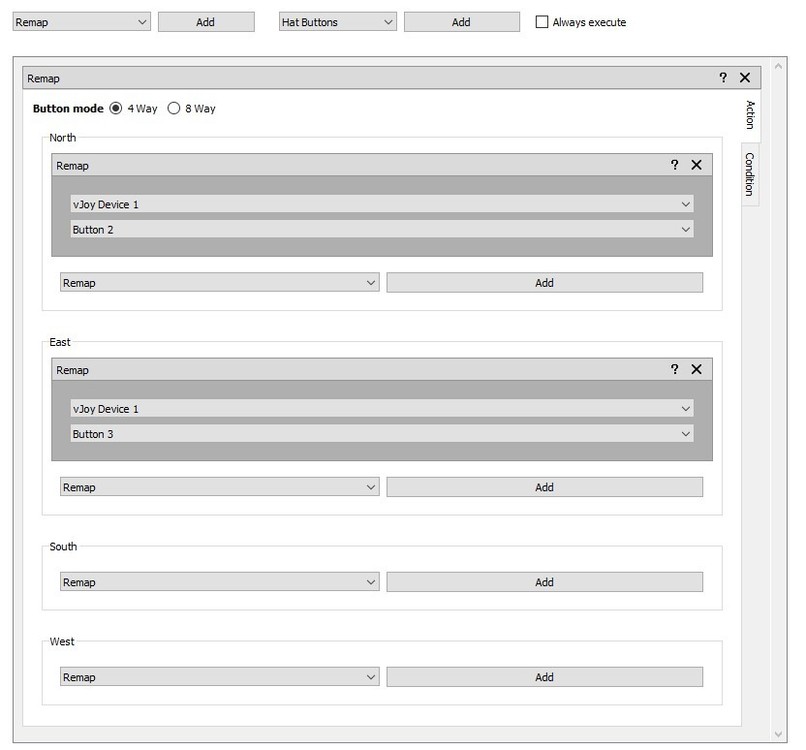The height and width of the screenshot is (750, 806).
Task: Select 8 Way button mode
Action: click(x=174, y=108)
